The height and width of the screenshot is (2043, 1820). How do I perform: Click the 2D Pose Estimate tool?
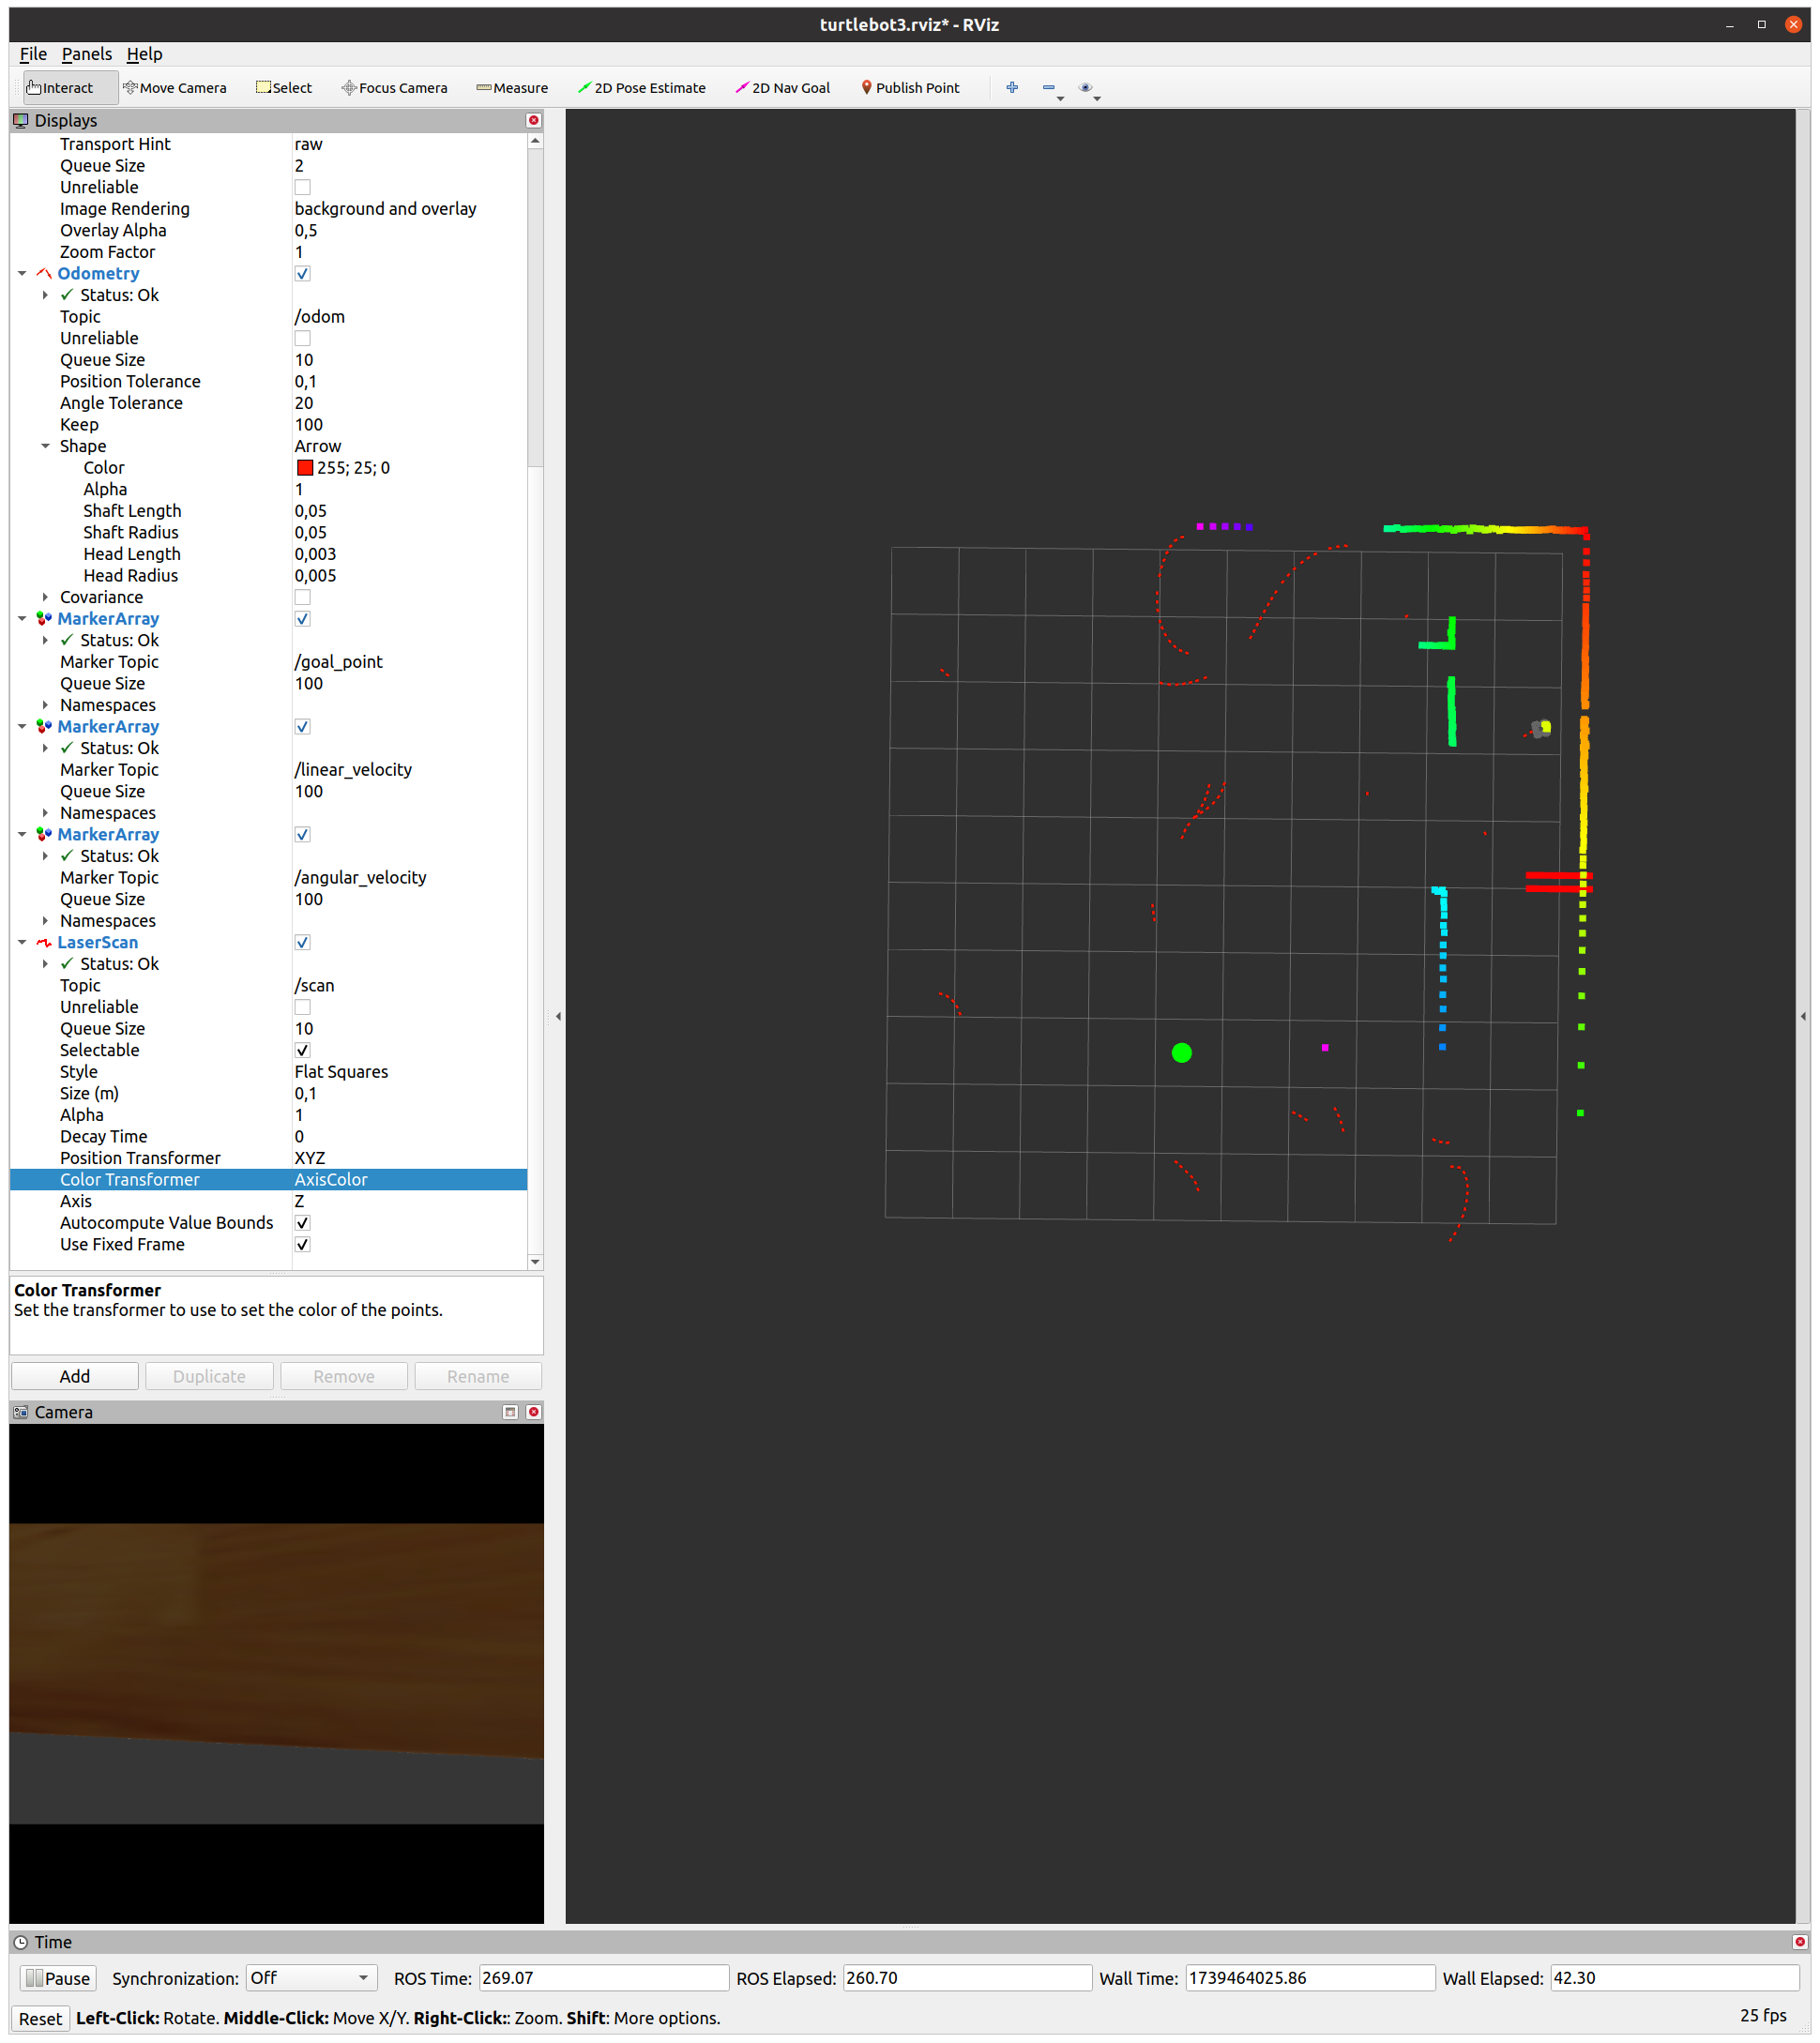point(641,88)
